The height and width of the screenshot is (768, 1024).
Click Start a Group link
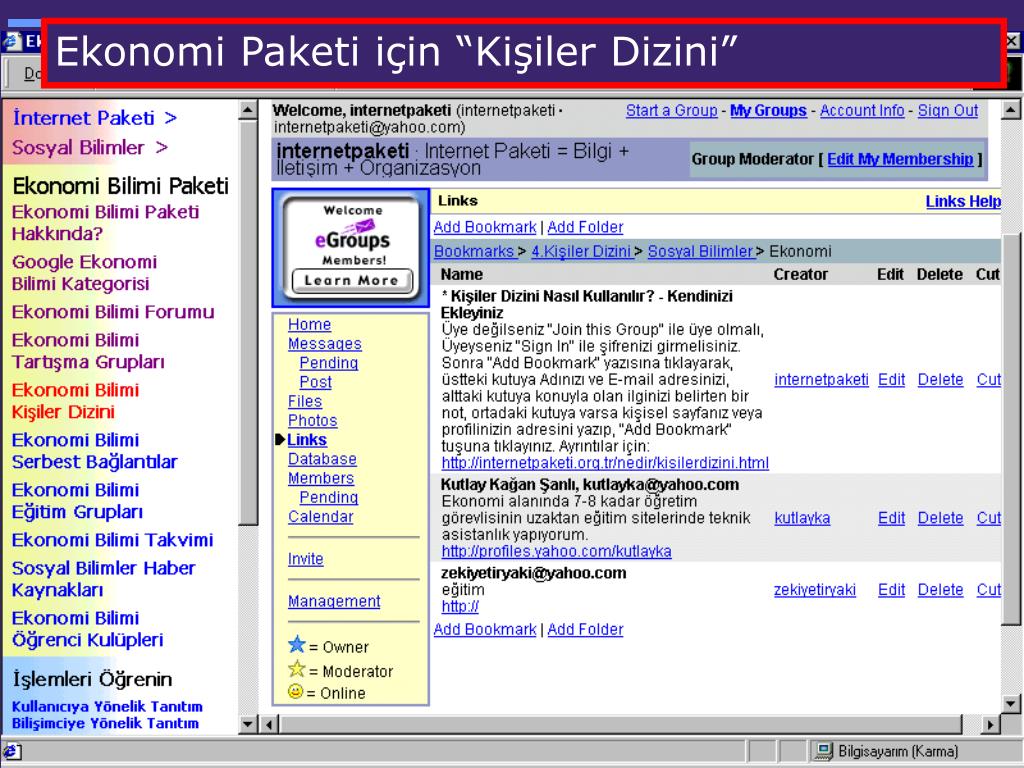click(x=671, y=110)
